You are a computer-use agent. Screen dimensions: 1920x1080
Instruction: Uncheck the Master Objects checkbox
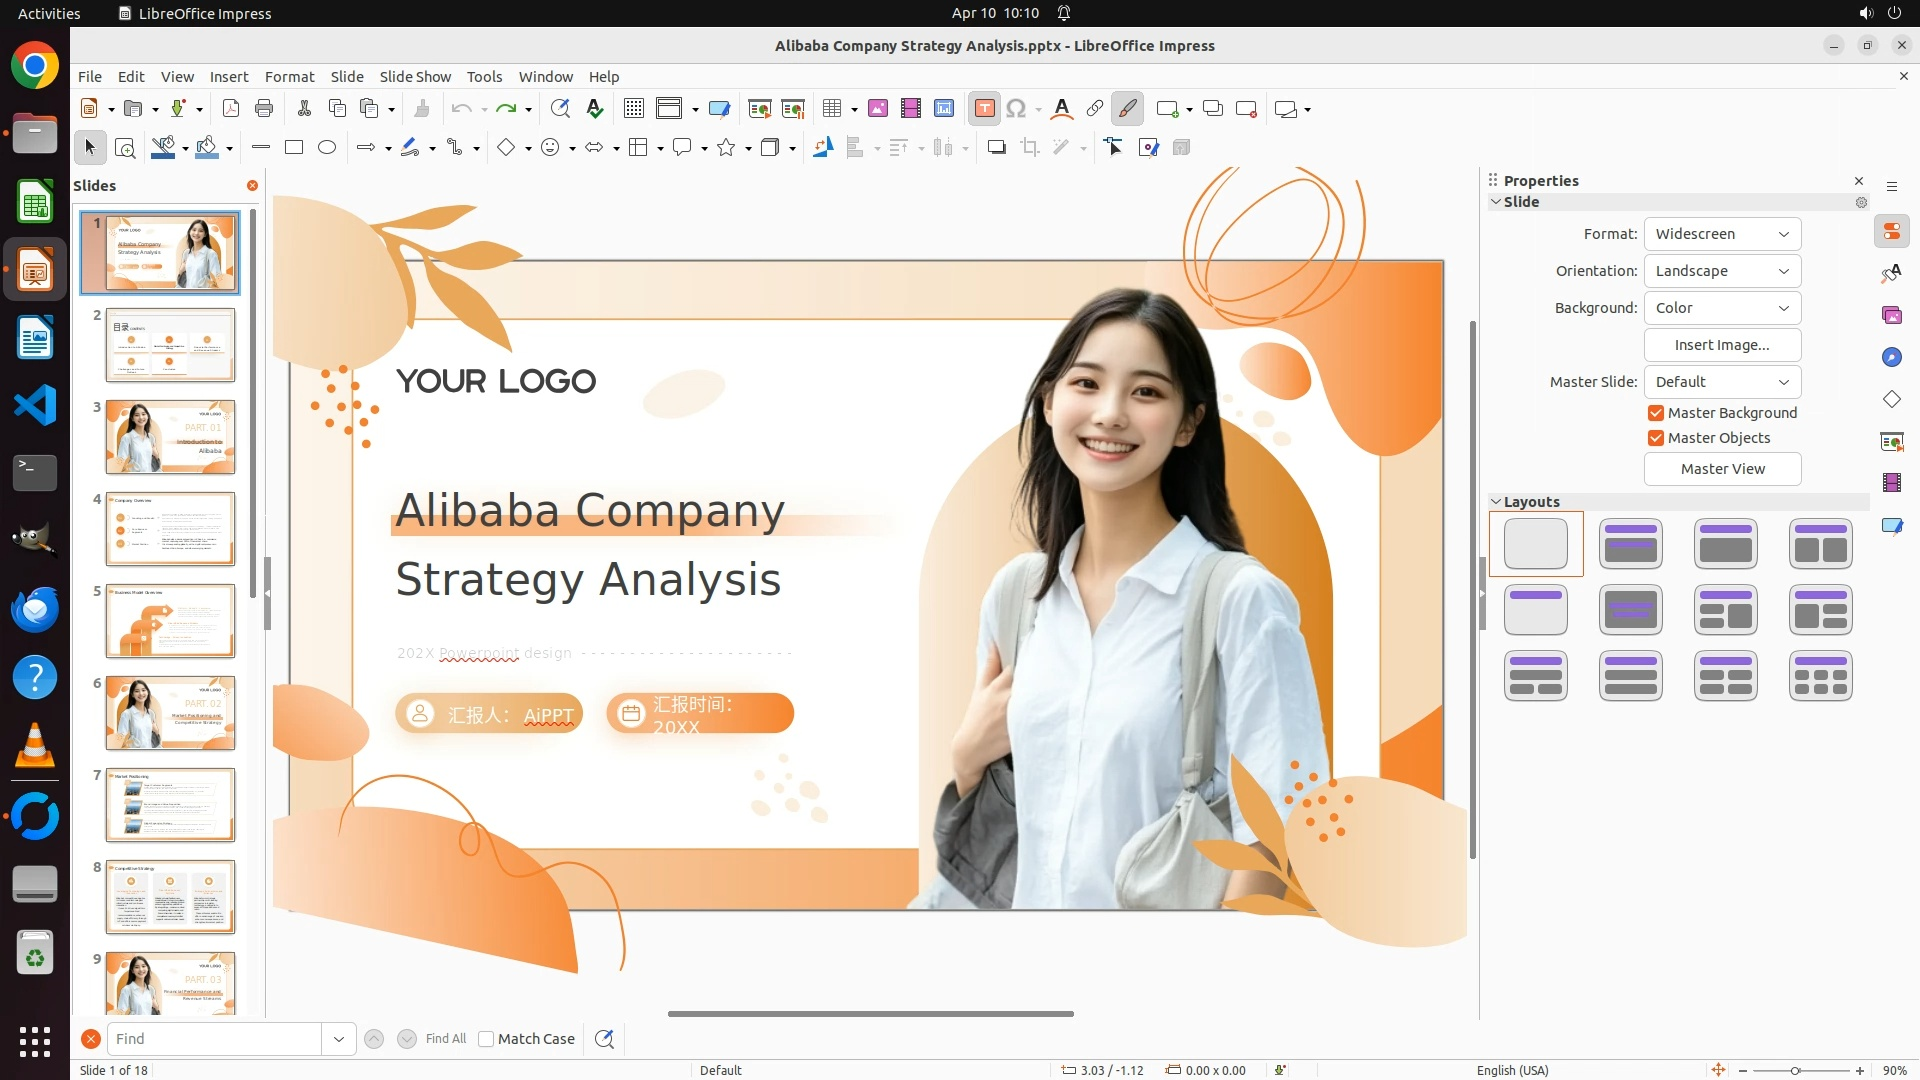[x=1656, y=438]
